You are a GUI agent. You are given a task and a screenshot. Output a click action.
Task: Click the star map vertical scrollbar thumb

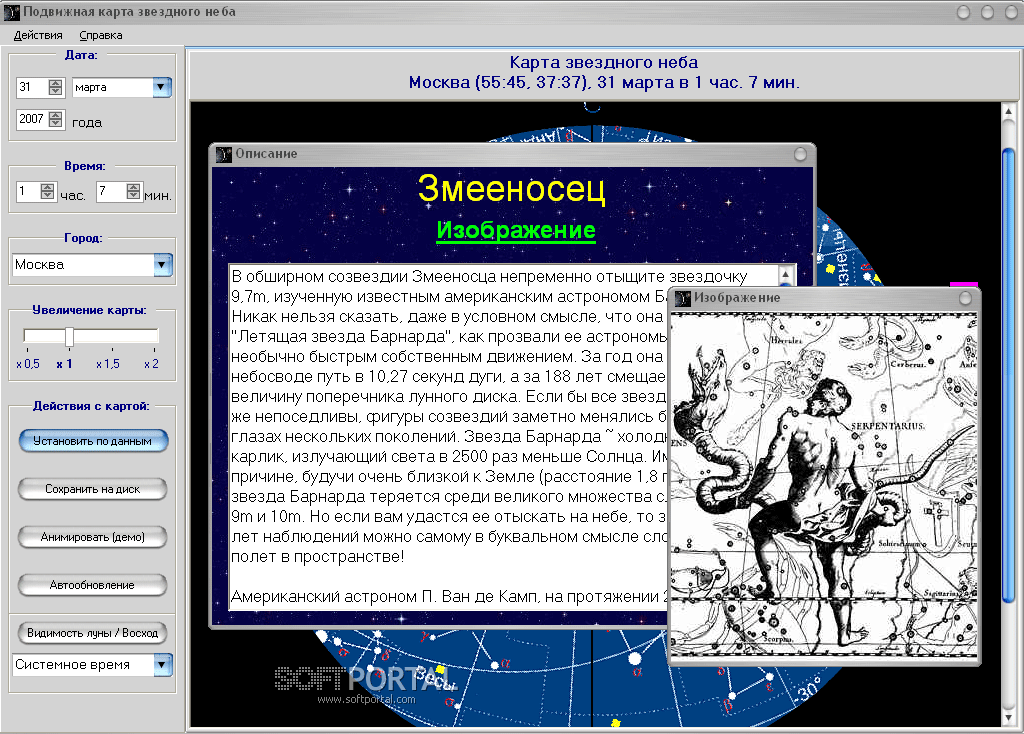1008,375
